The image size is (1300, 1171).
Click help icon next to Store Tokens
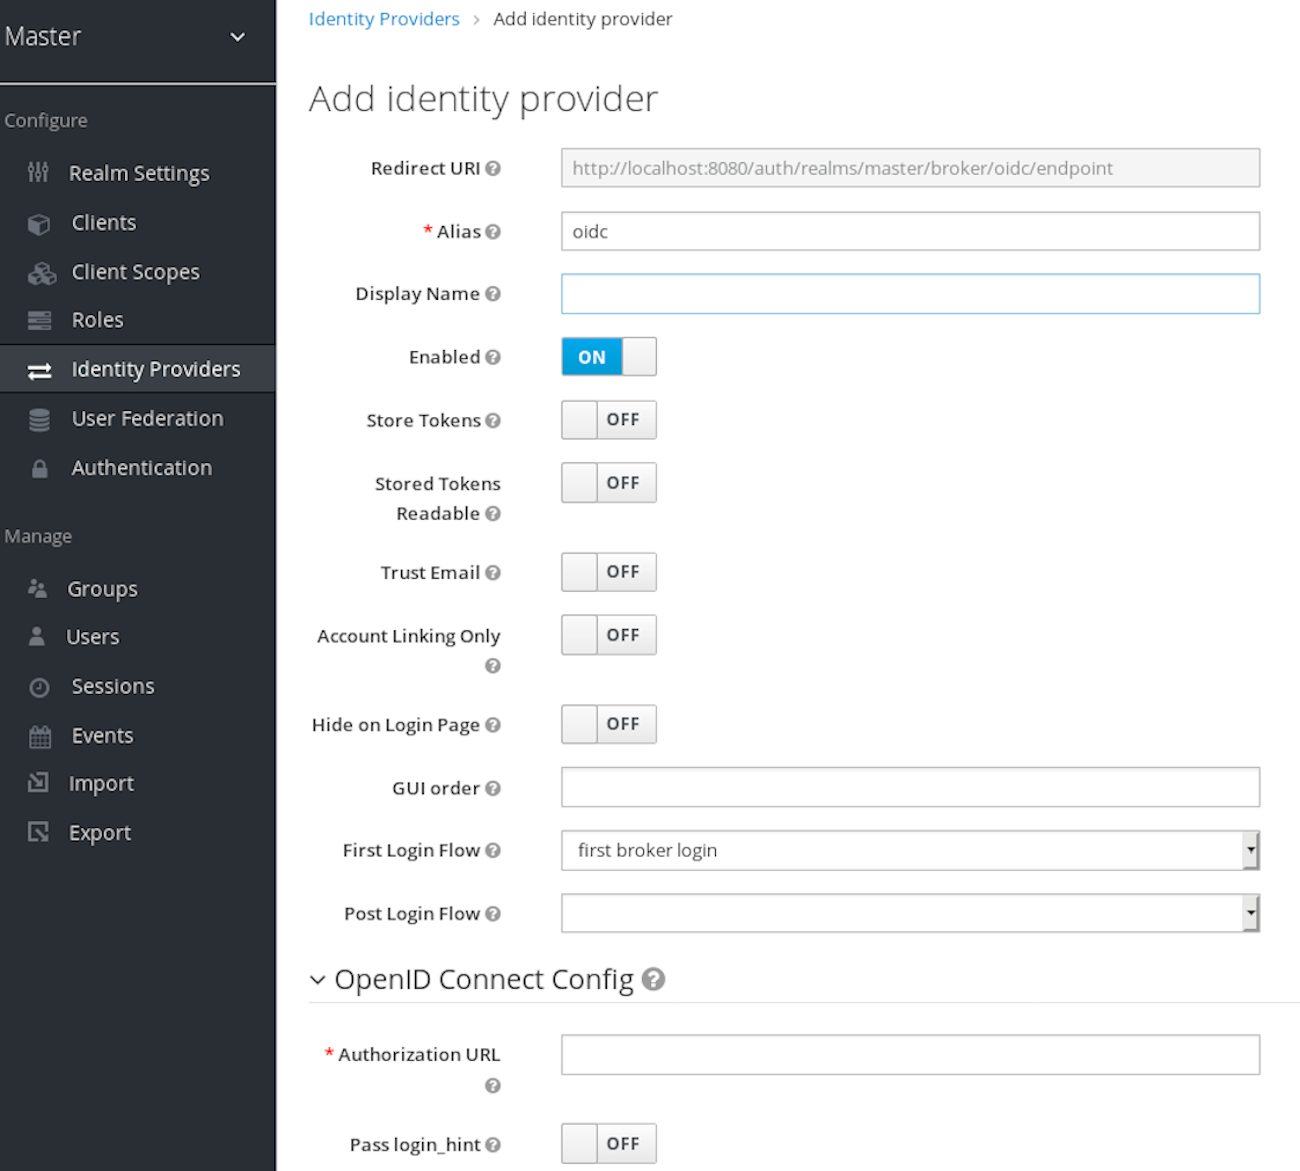click(493, 421)
